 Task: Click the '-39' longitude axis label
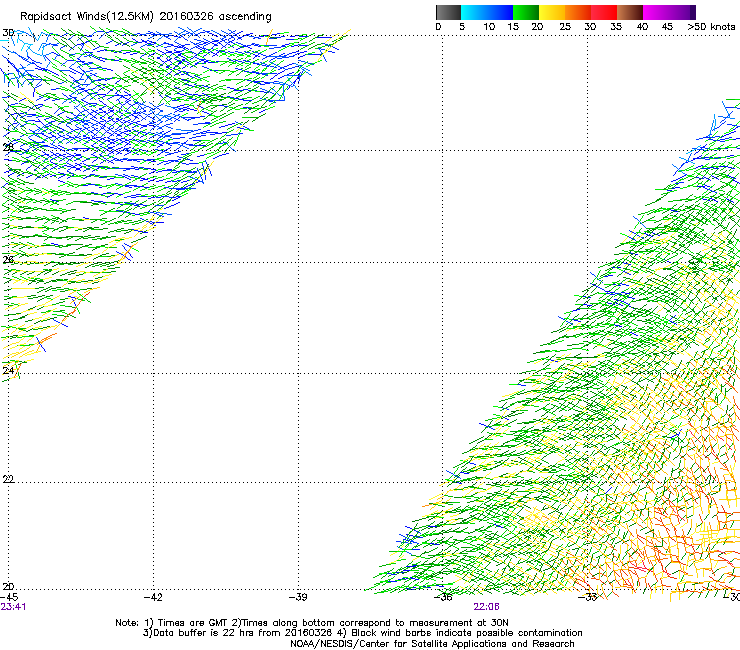(298, 597)
